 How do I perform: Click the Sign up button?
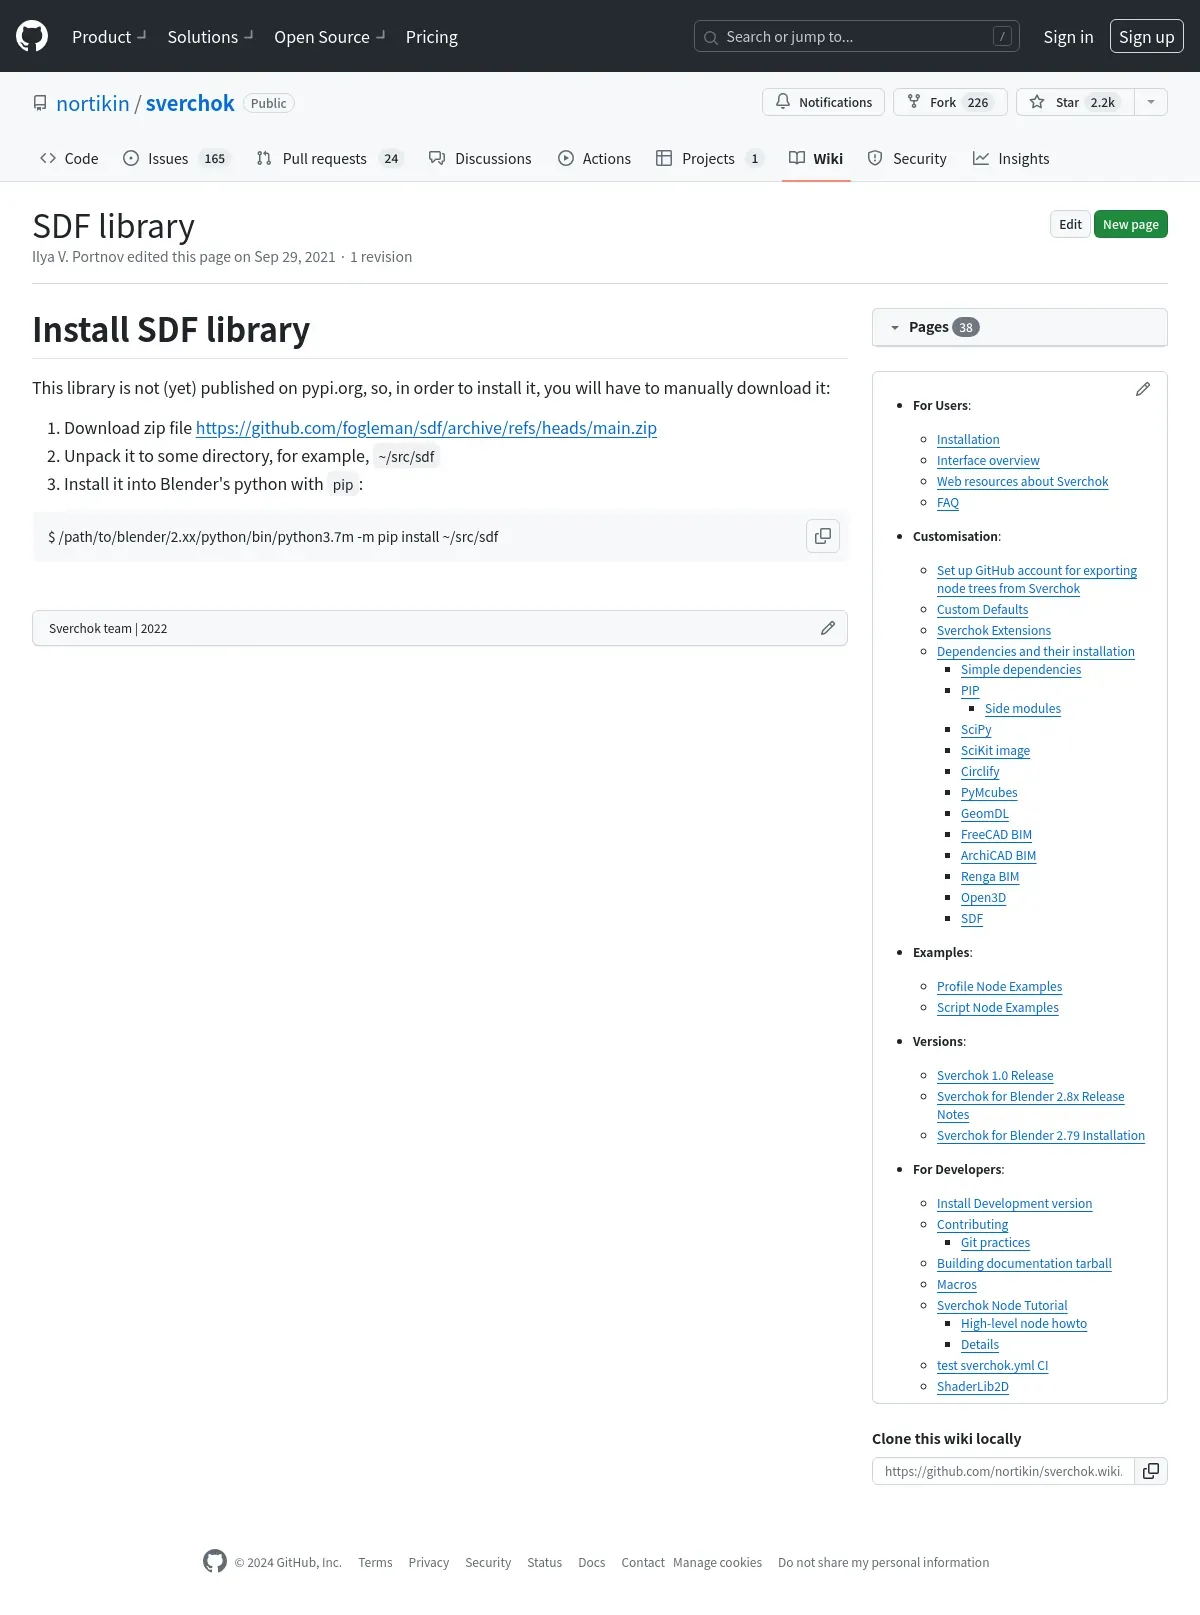click(x=1146, y=37)
